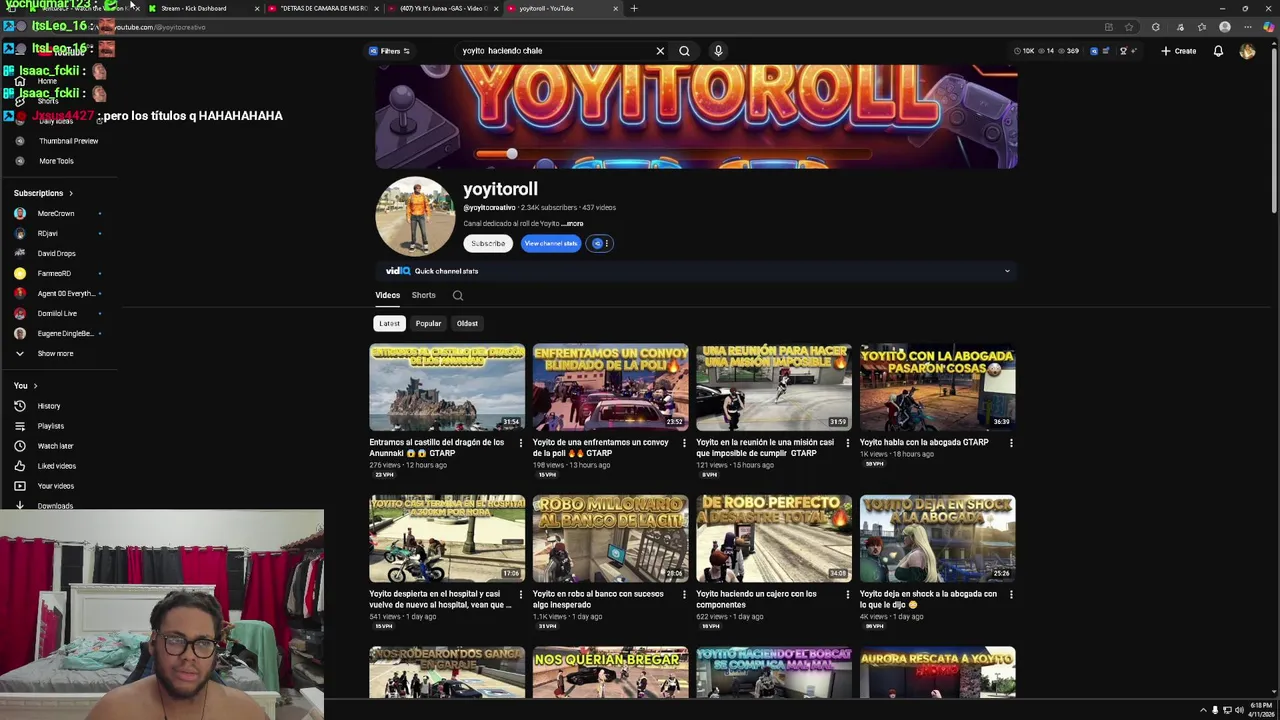Click the YouTube search magnifier icon

coord(684,51)
